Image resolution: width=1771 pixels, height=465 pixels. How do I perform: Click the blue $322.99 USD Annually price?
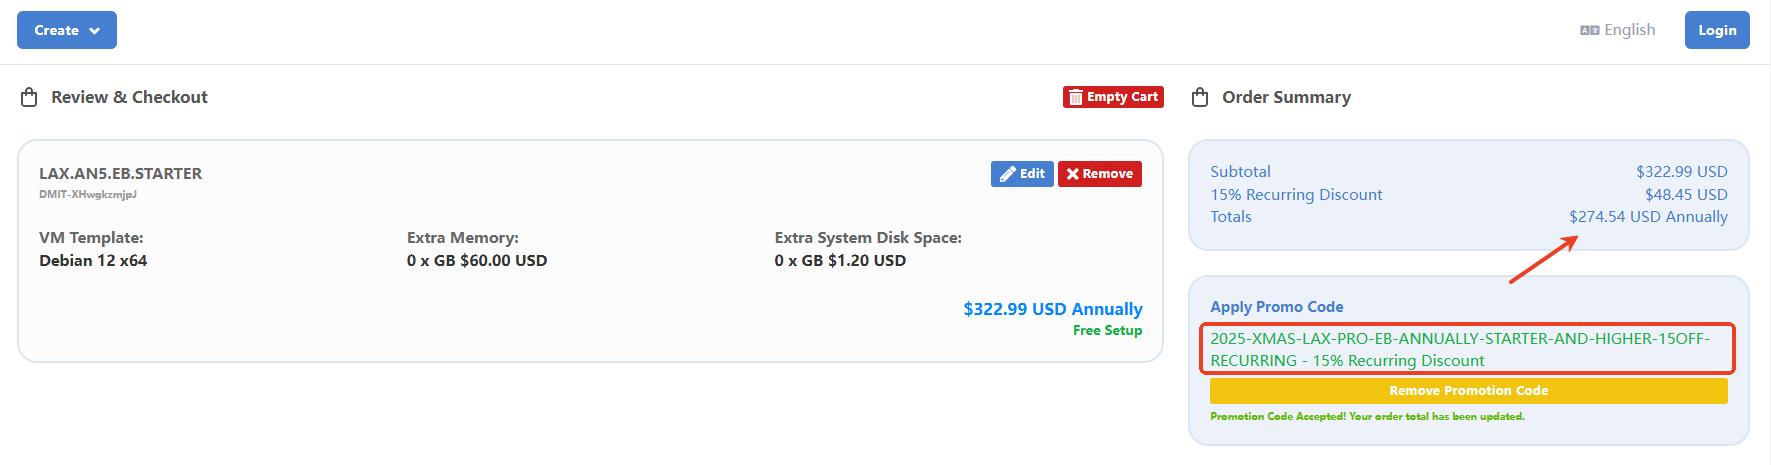click(1052, 309)
